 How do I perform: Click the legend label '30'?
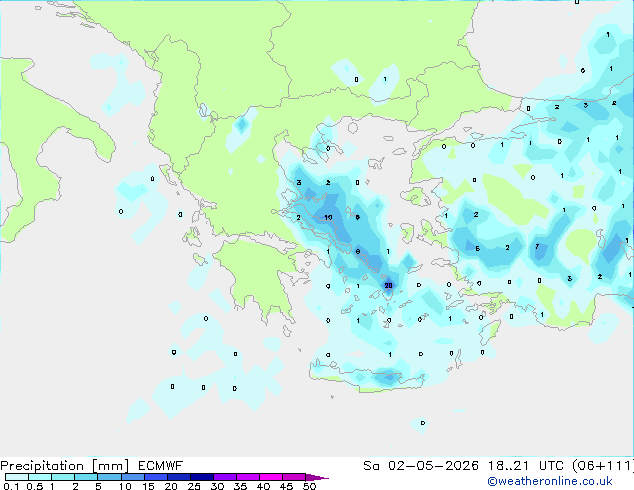pos(217,486)
